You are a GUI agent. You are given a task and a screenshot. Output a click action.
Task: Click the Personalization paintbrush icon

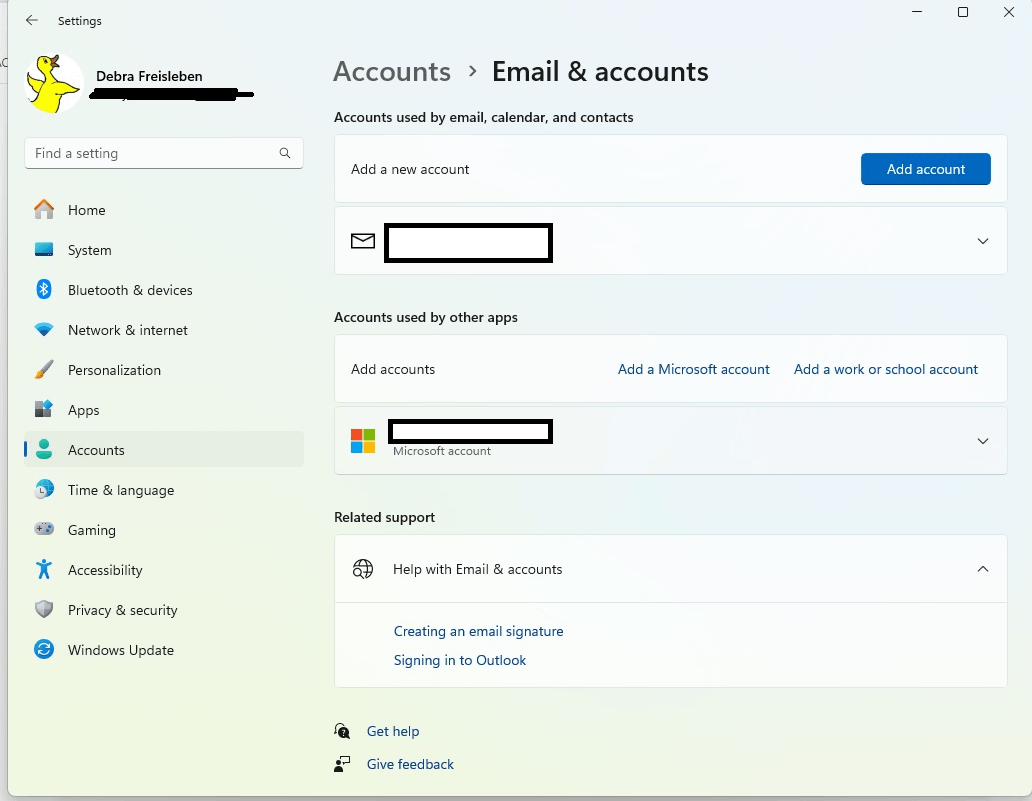click(x=44, y=369)
